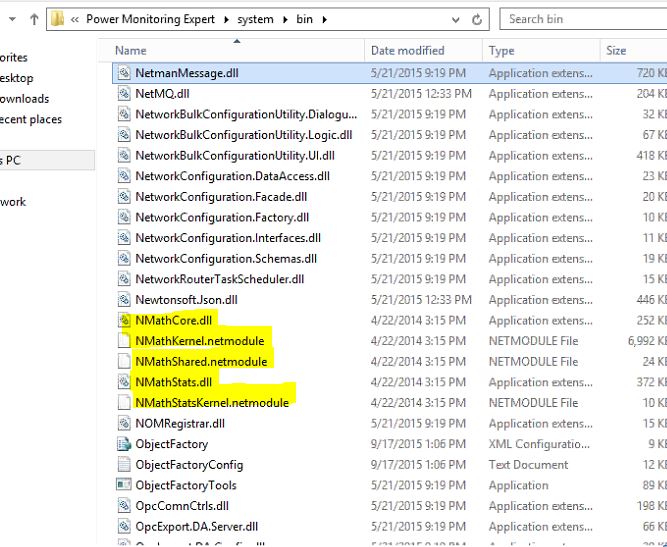This screenshot has width=667, height=547.
Task: Click the NetmanMessage.dll file icon
Action: point(124,73)
